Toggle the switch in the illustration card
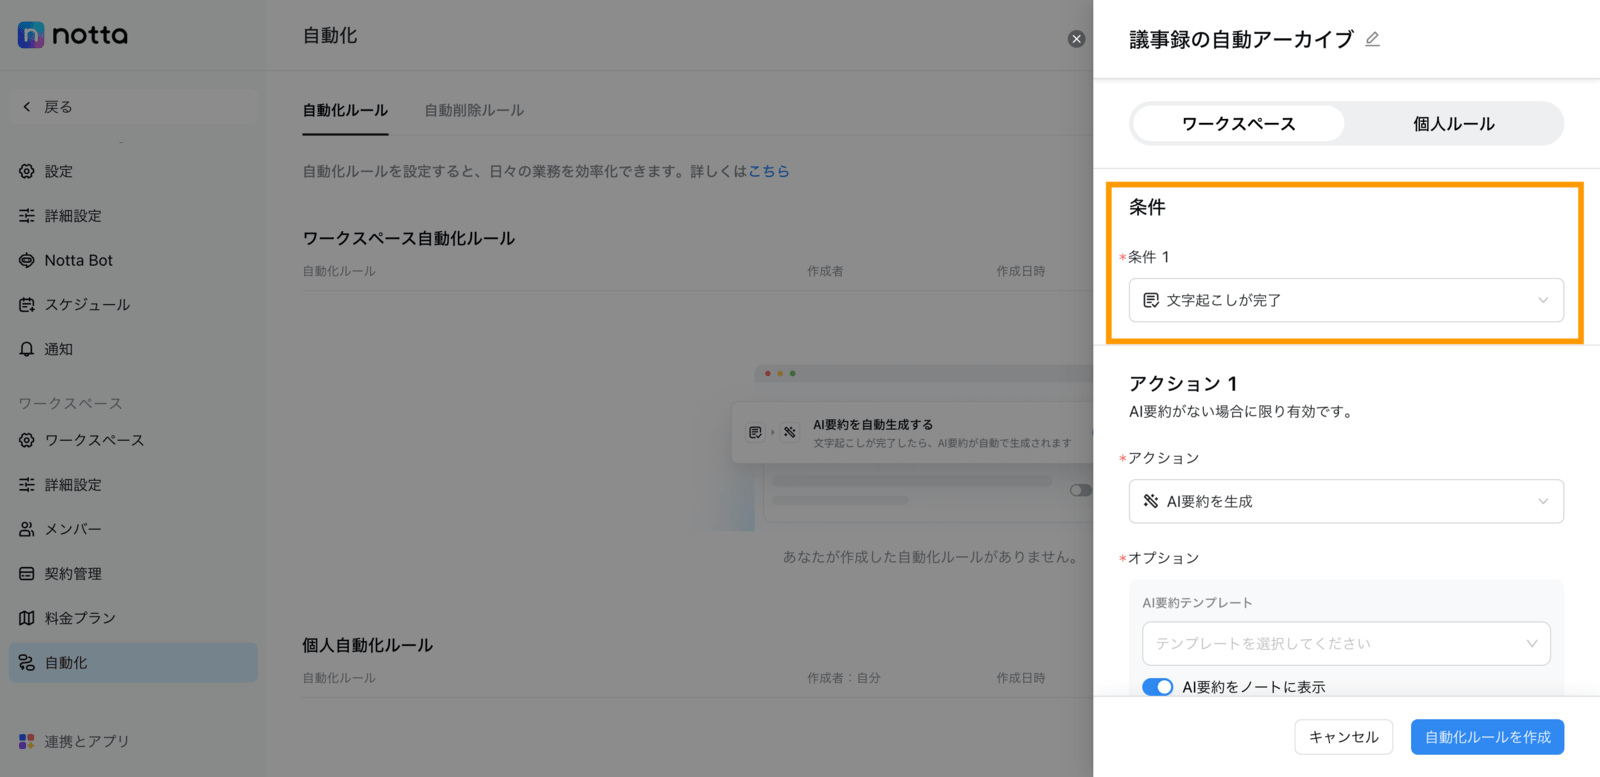 click(x=1080, y=490)
